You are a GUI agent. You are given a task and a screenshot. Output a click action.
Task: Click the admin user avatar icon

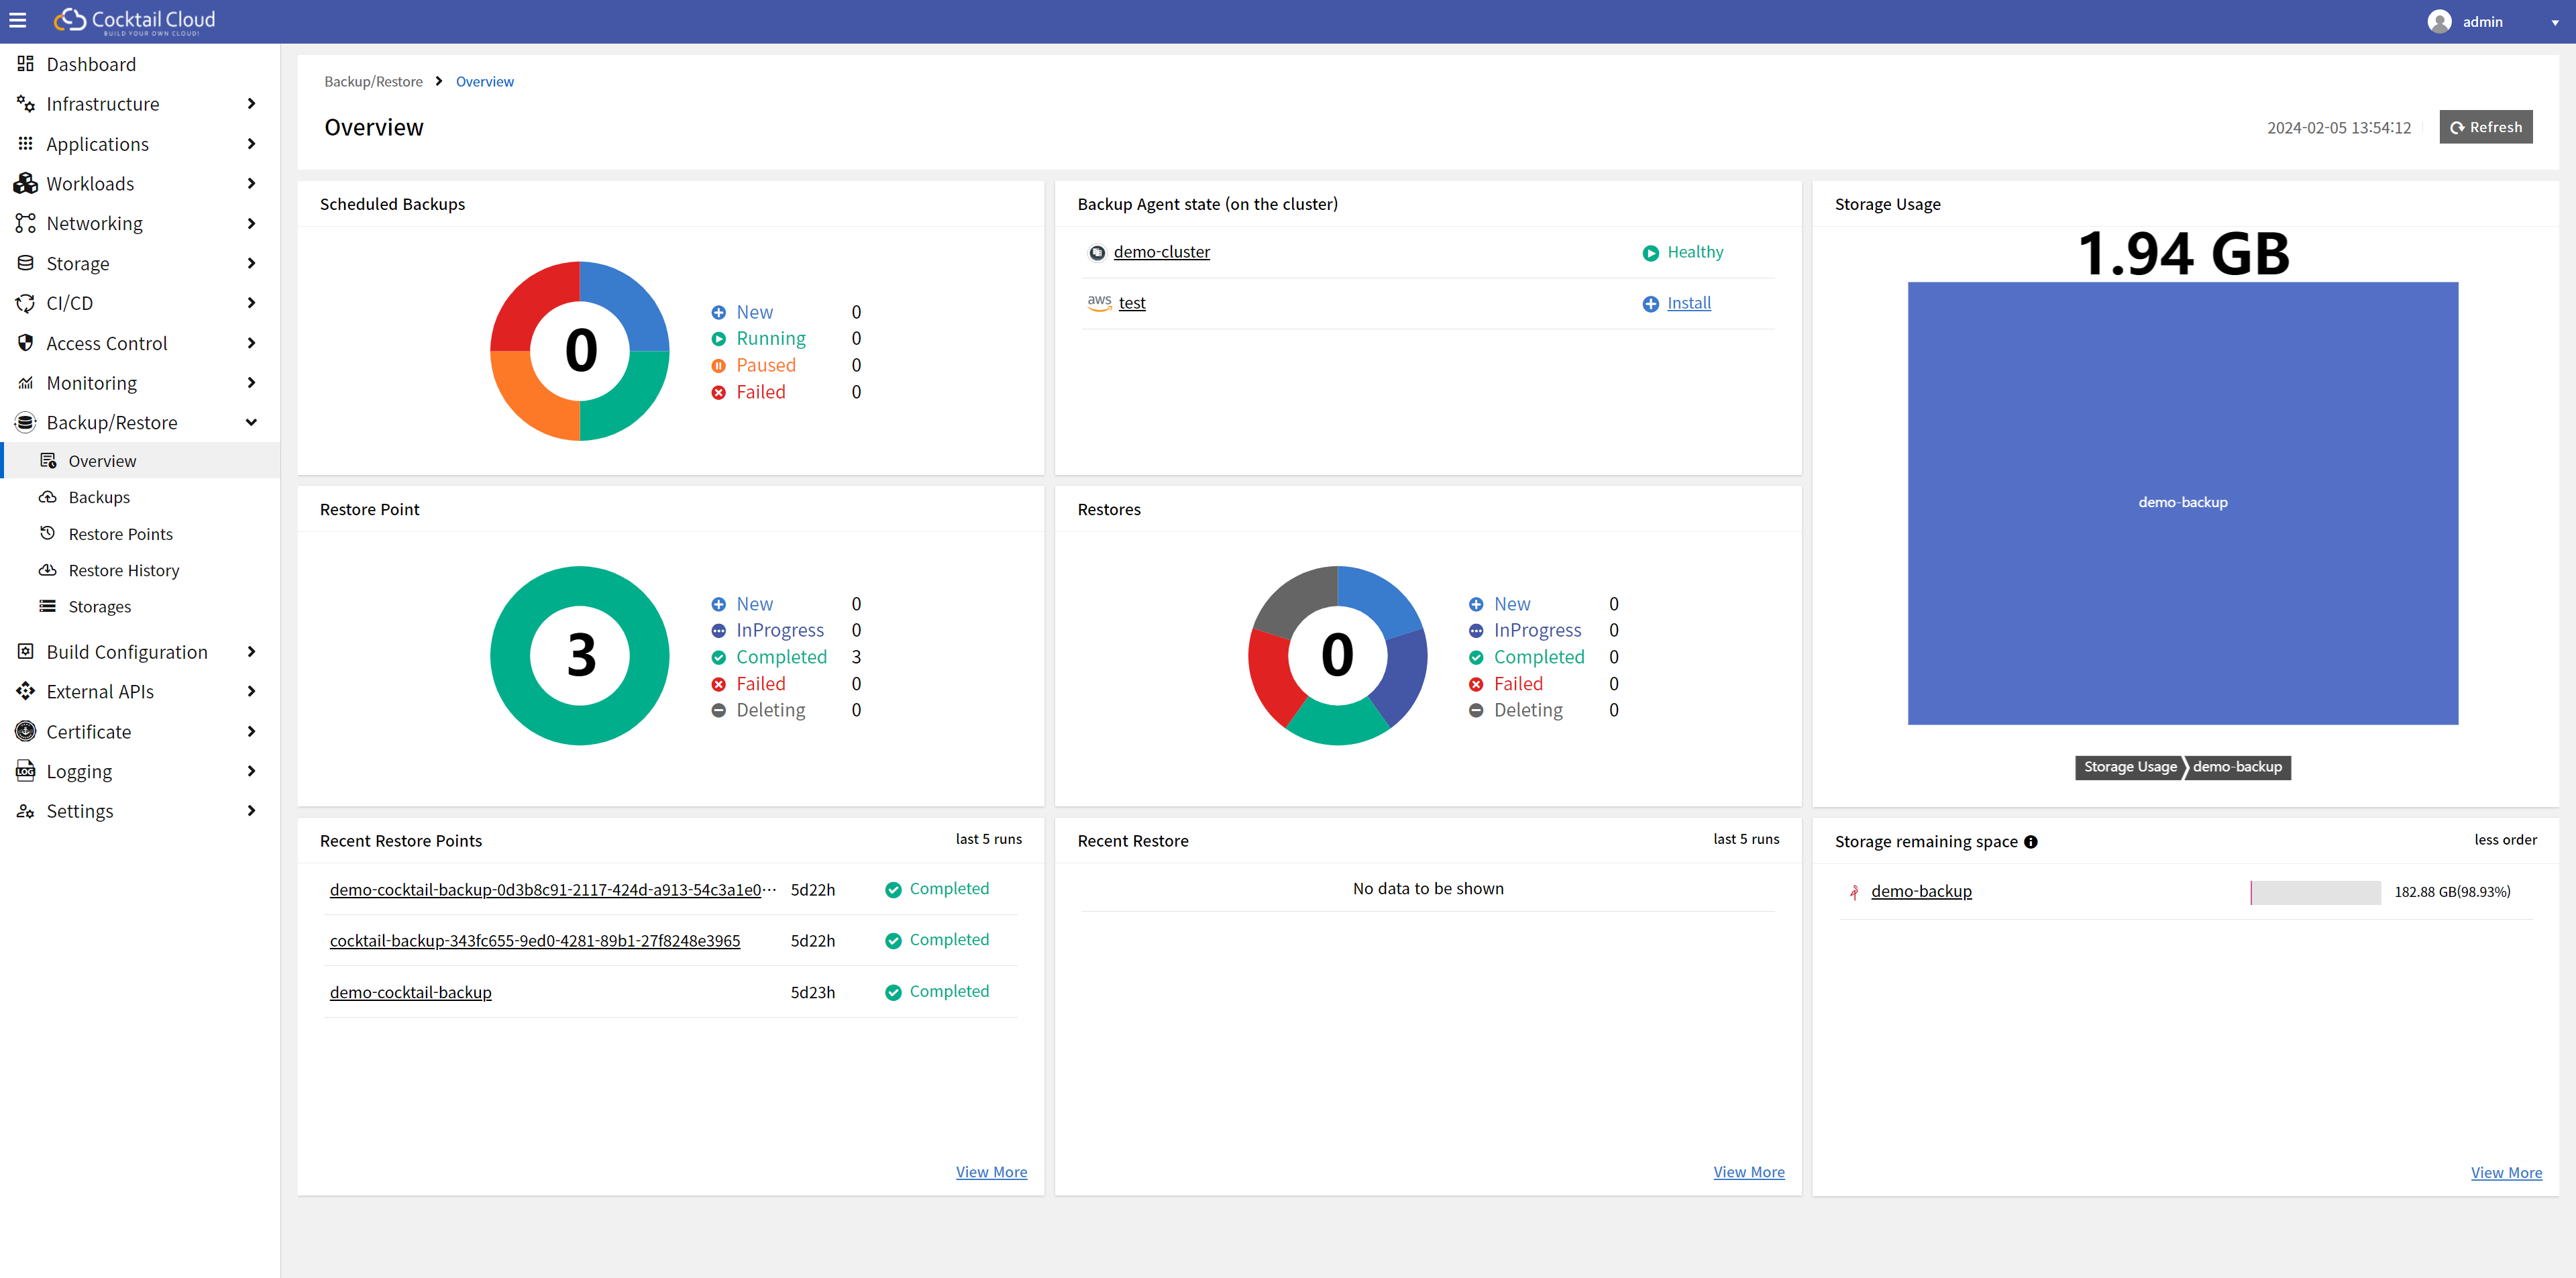(2439, 21)
